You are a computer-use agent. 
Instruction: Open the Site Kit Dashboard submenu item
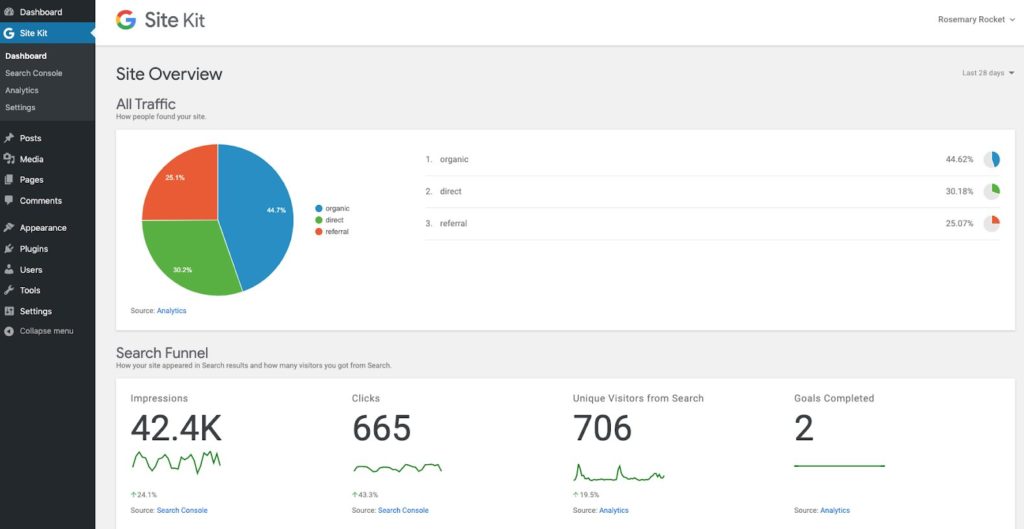point(26,56)
